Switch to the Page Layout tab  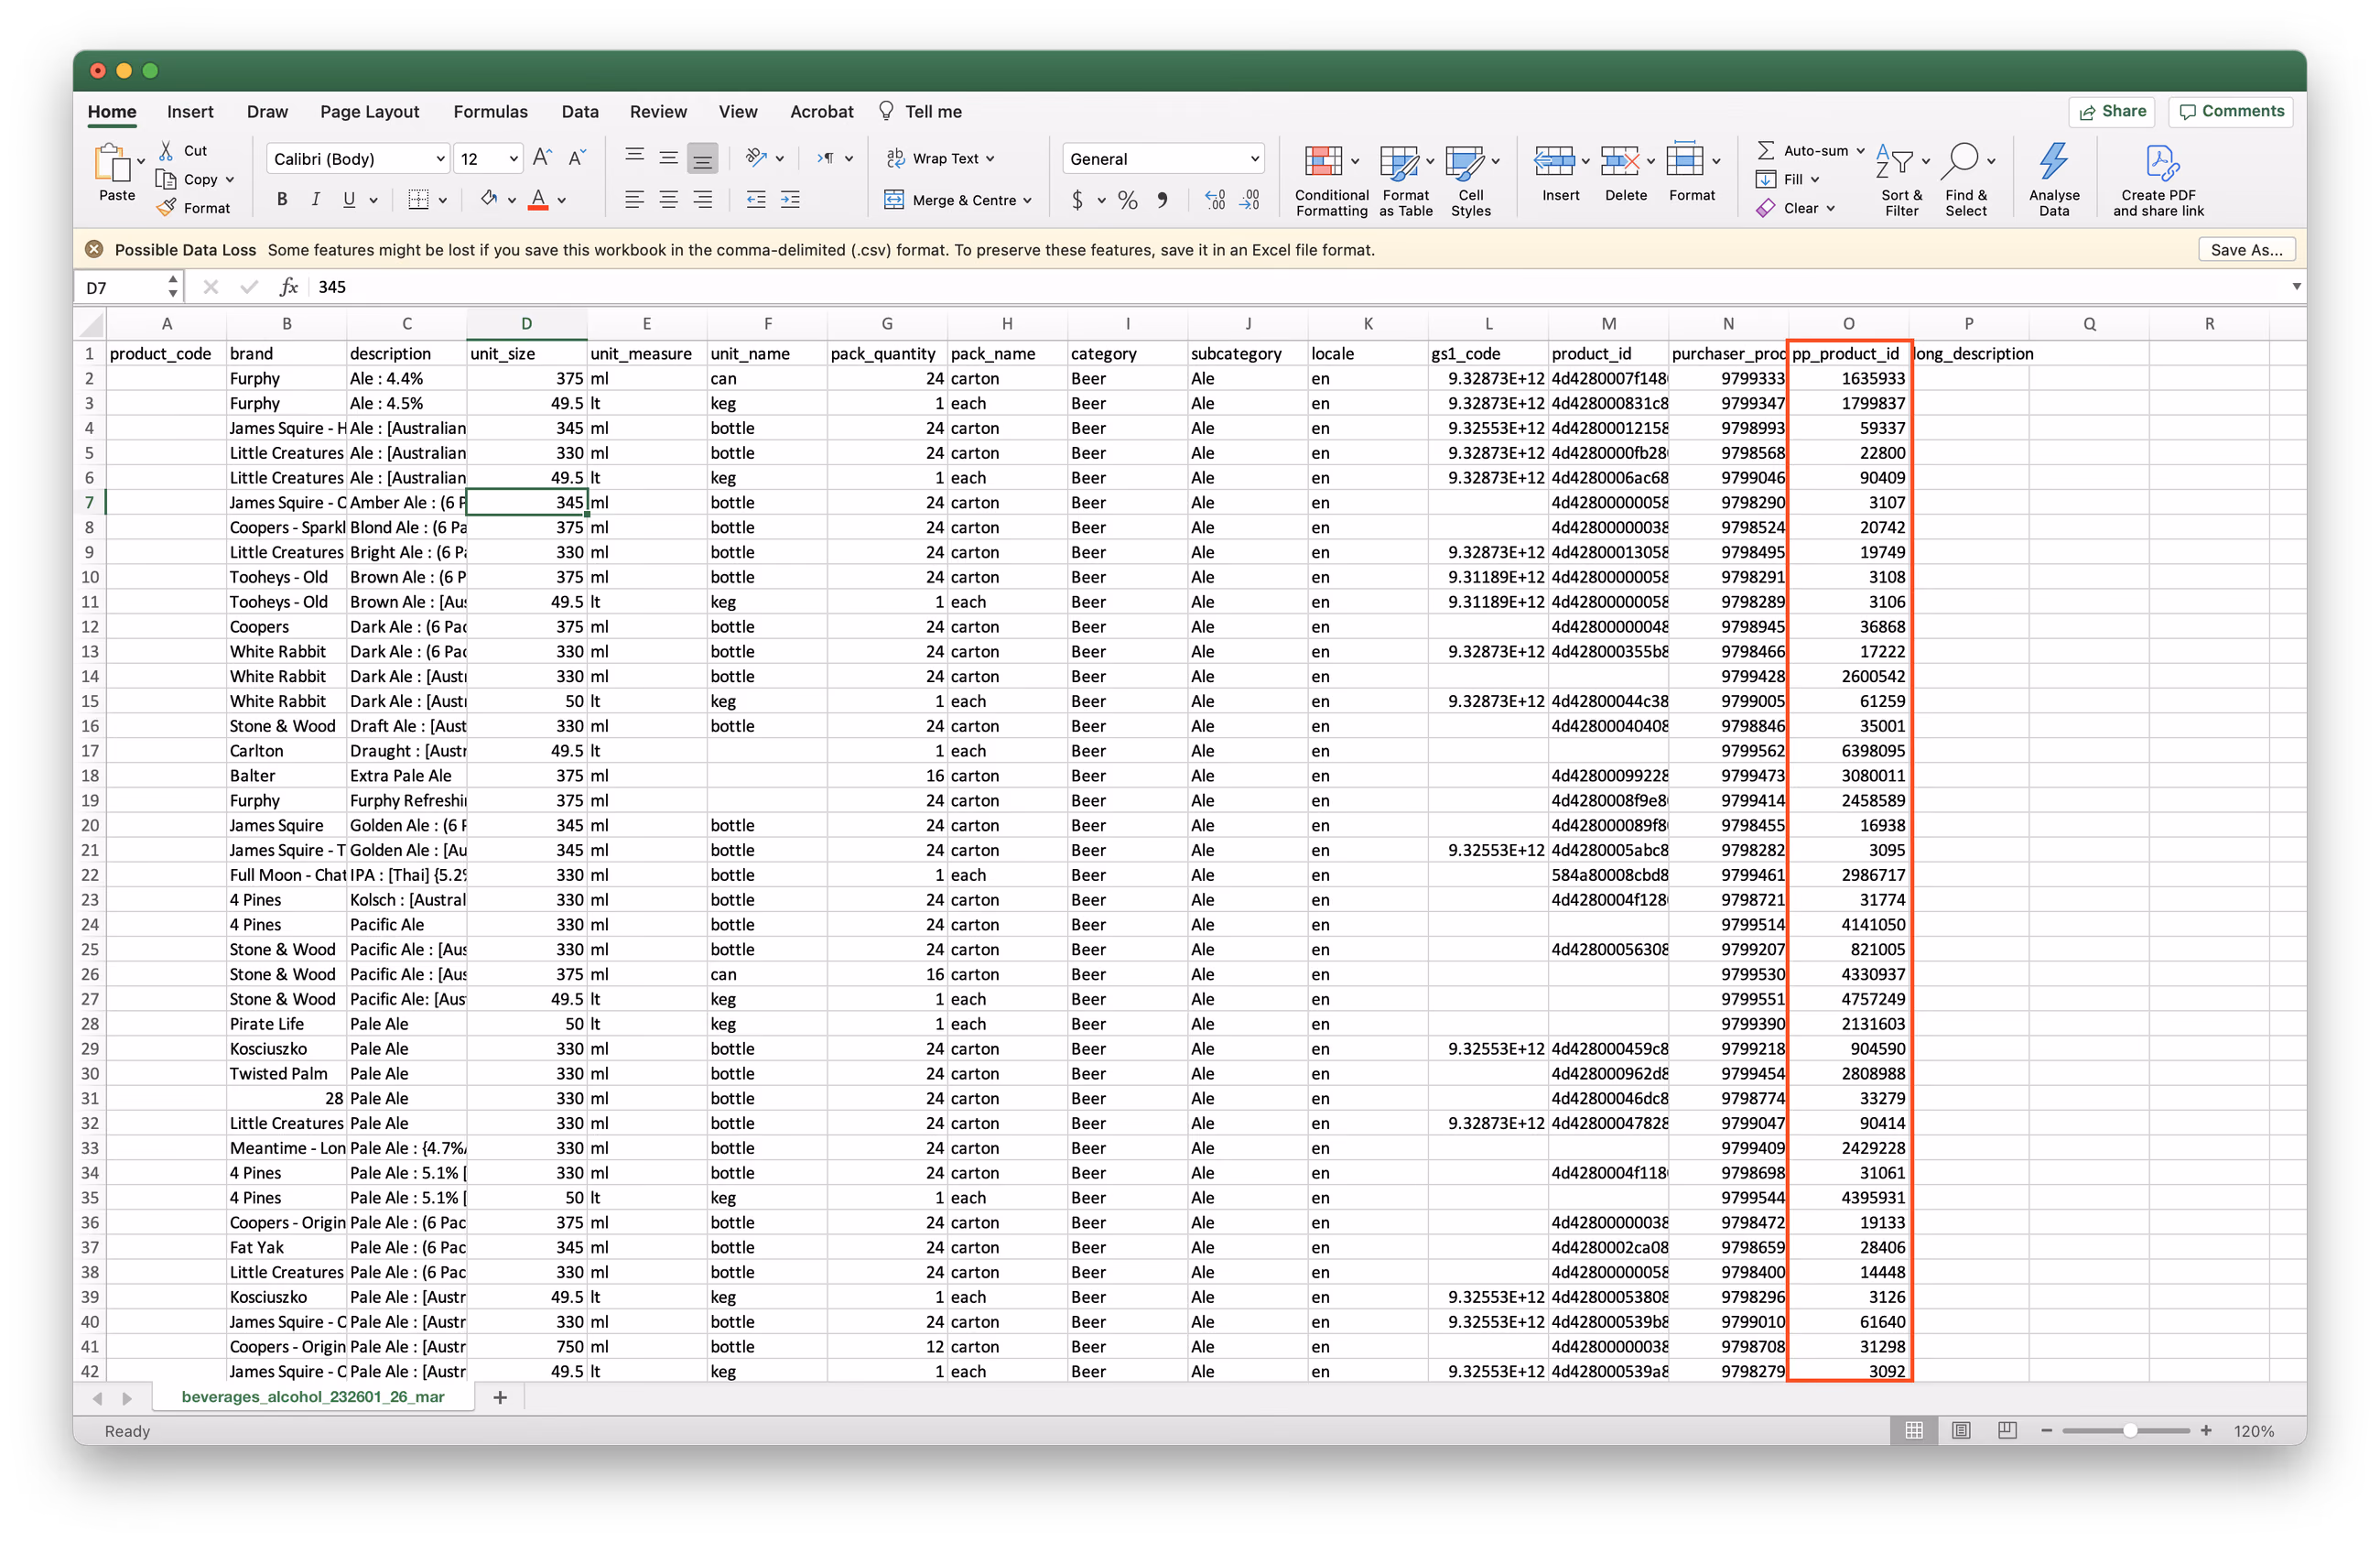(369, 112)
